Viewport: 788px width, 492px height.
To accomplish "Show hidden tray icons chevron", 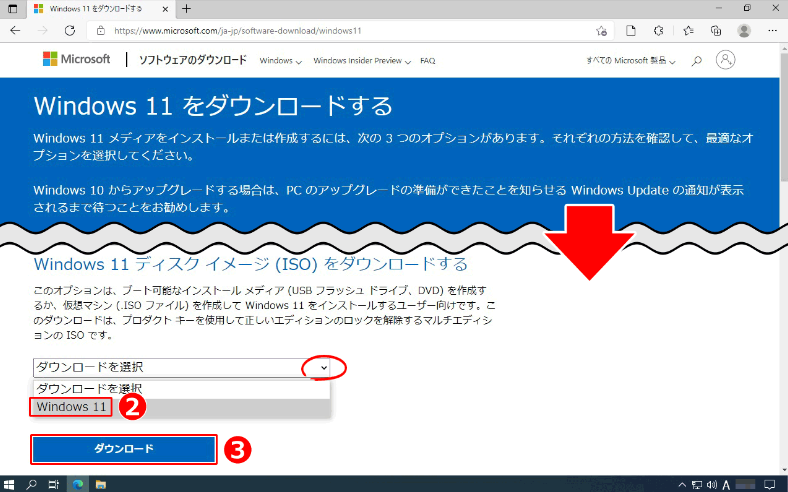I will click(x=682, y=485).
